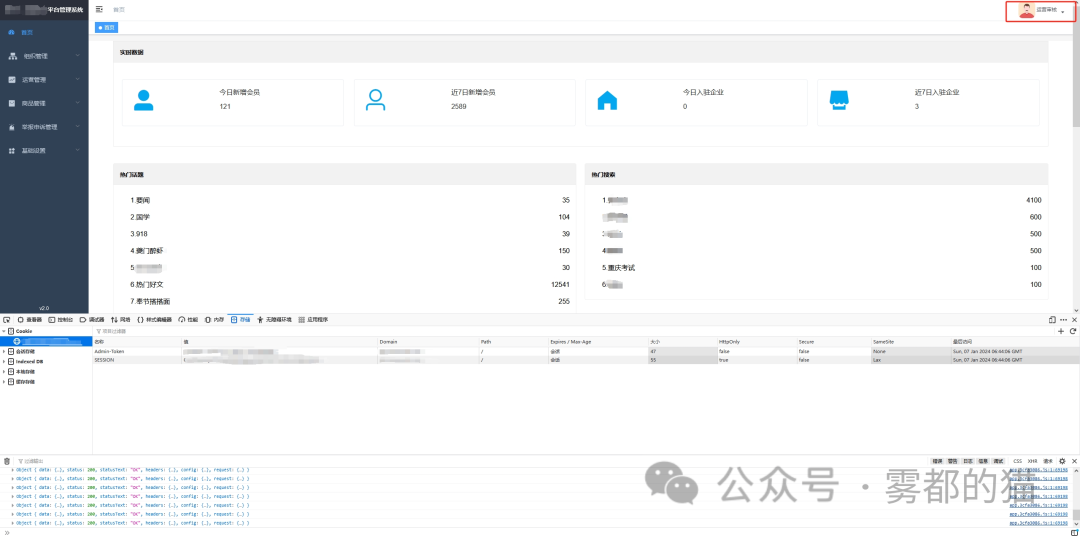The width and height of the screenshot is (1080, 543).
Task: Click hot topic 1.要闻
Action: point(140,201)
